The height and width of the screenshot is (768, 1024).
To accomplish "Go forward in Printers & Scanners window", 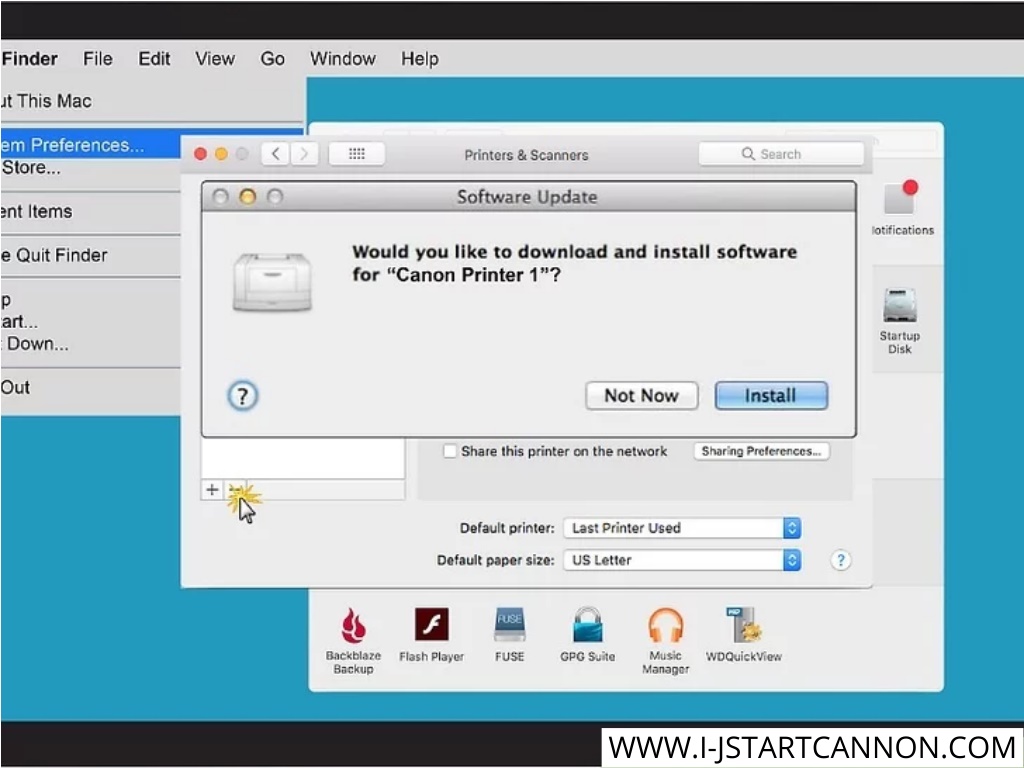I will coord(304,154).
